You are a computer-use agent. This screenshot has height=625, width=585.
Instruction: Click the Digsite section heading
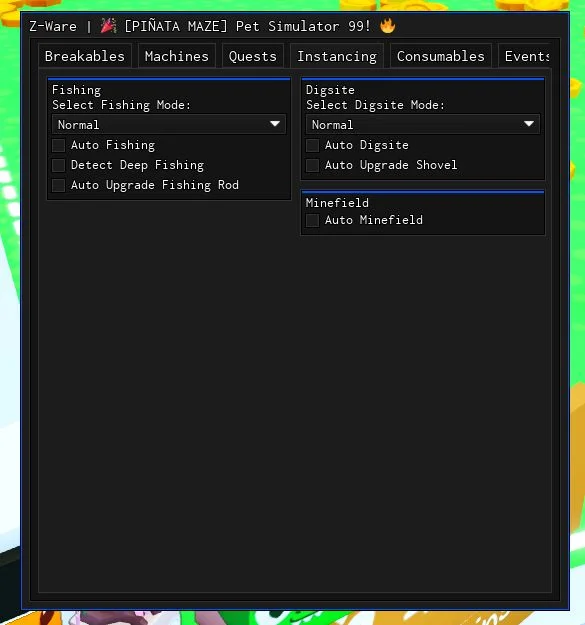tap(330, 90)
